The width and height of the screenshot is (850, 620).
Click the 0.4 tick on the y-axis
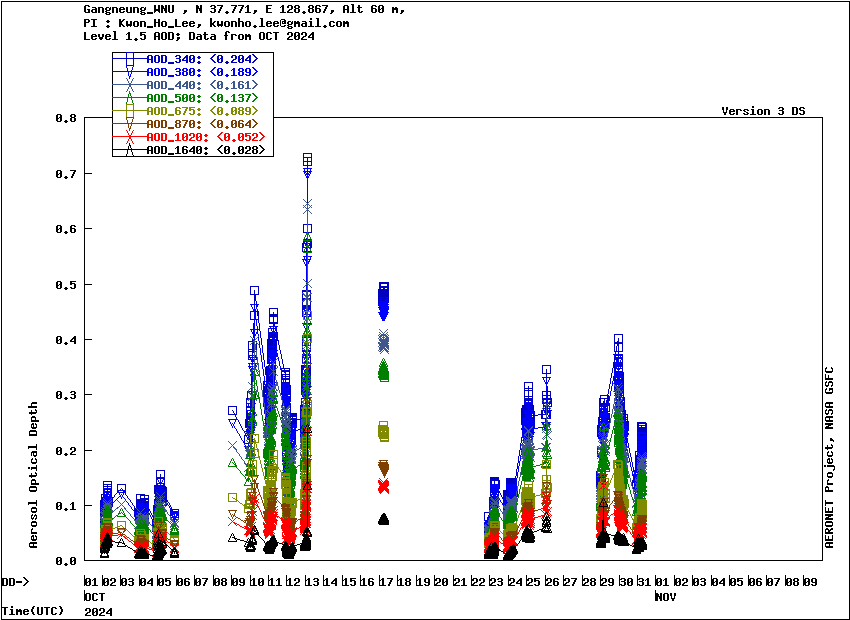66,340
